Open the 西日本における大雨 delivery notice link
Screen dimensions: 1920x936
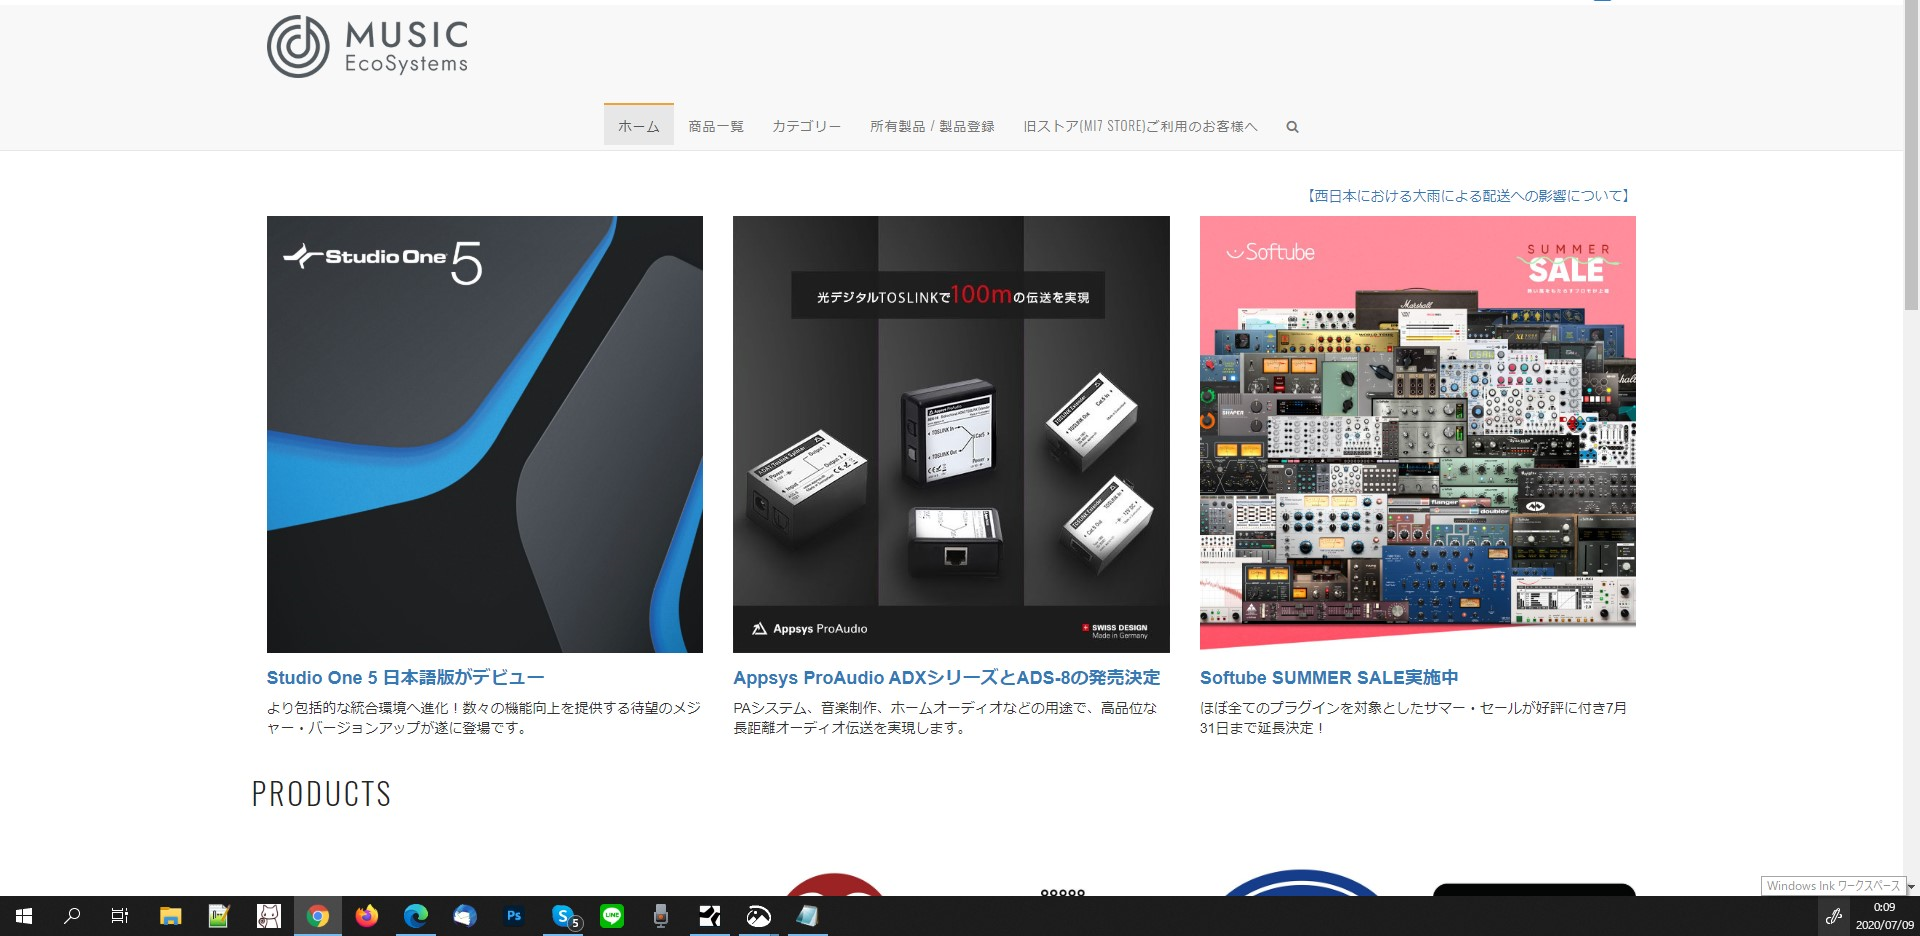point(1468,196)
